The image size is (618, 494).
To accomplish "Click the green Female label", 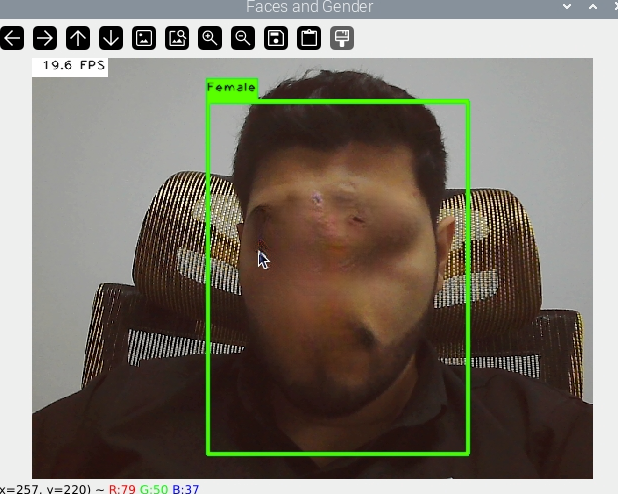I will [x=232, y=87].
